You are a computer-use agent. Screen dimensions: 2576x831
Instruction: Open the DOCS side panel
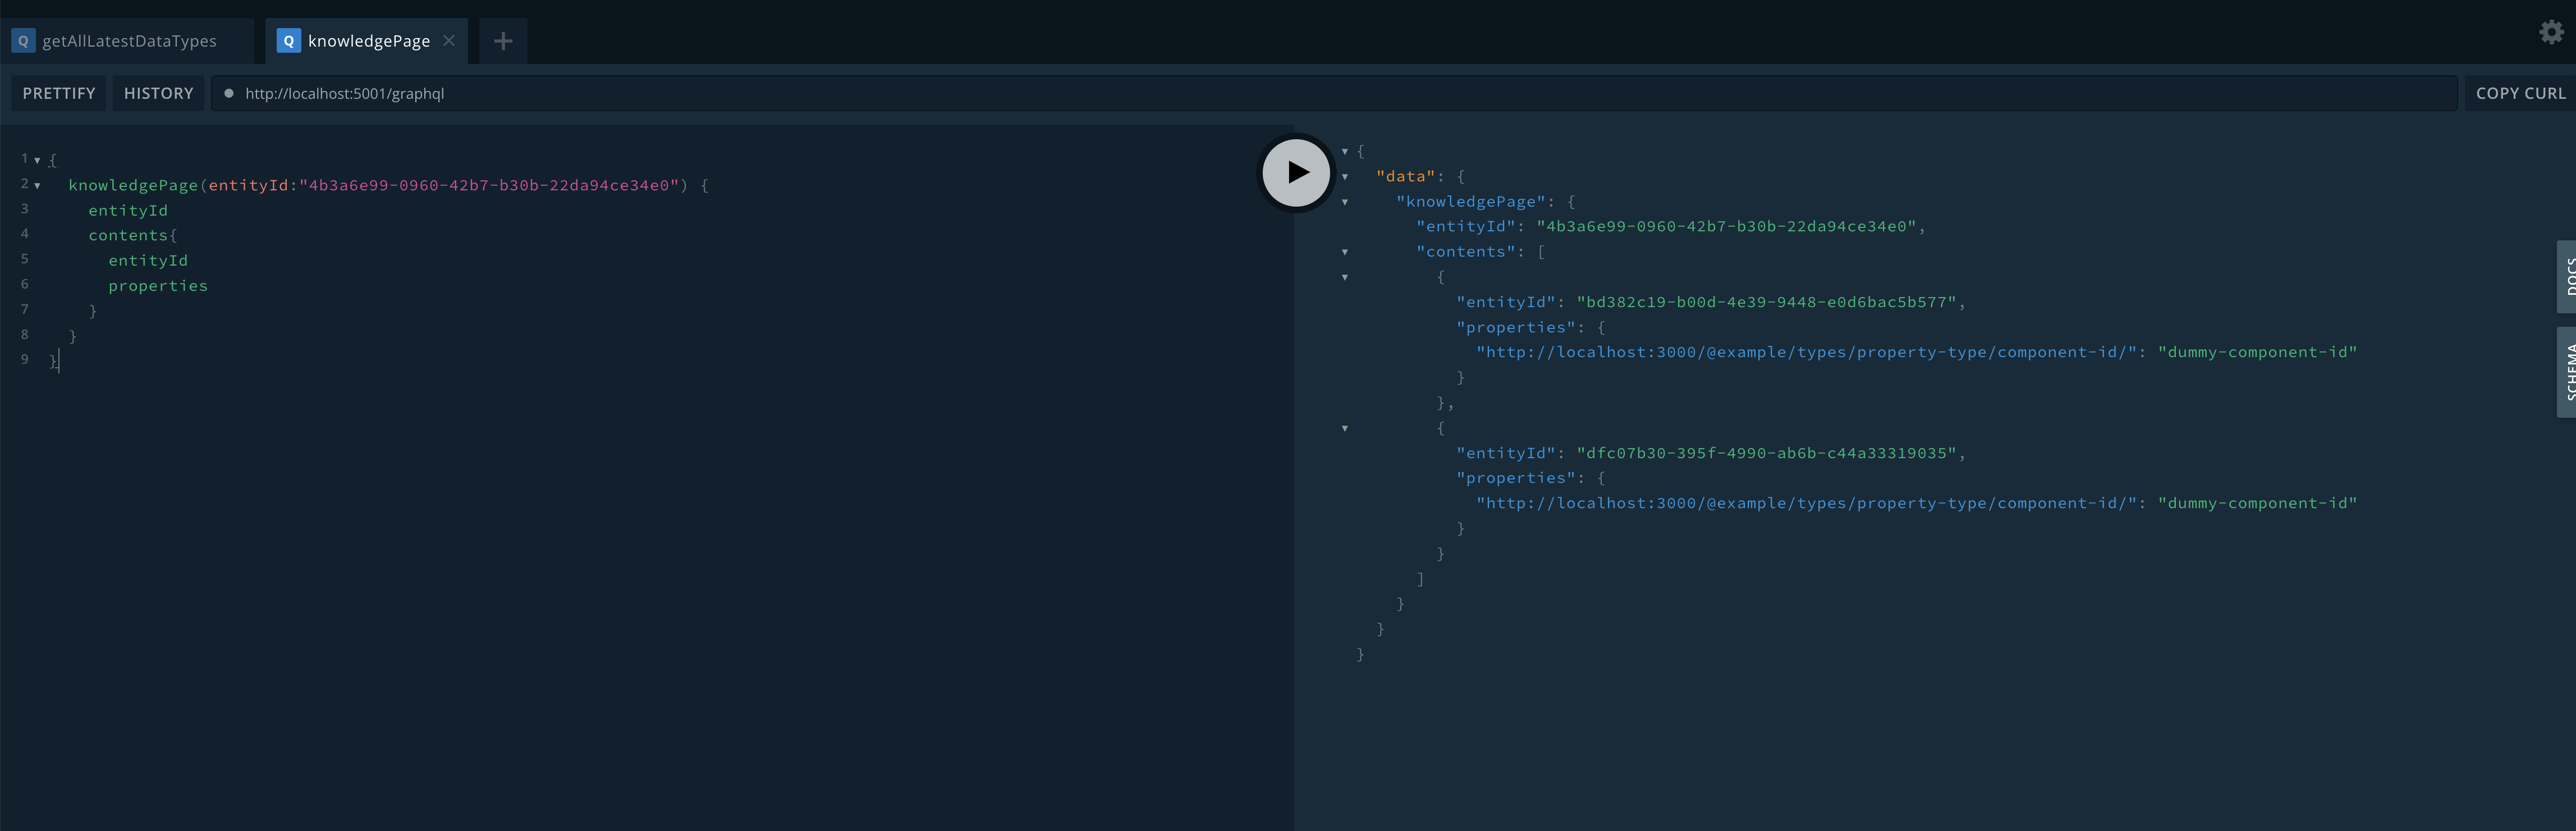(2568, 277)
